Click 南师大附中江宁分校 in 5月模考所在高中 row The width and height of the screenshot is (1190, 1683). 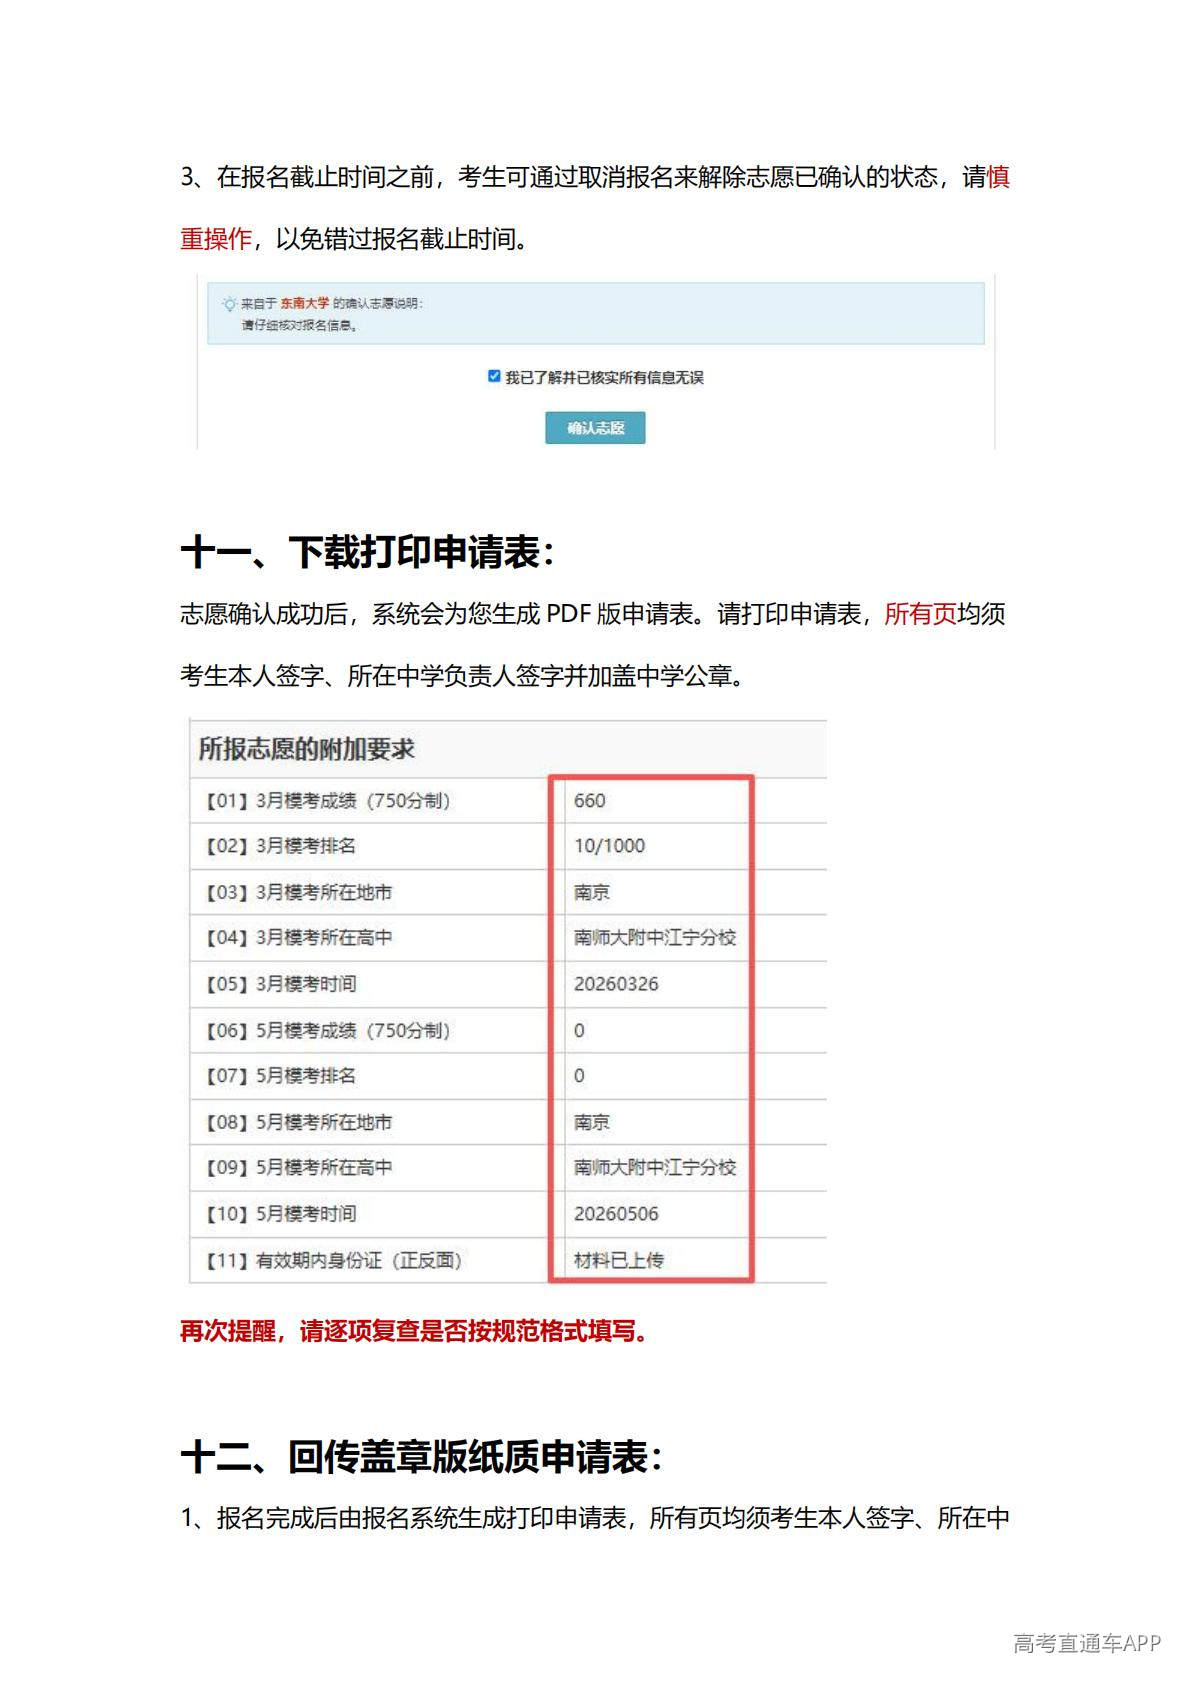pos(655,1167)
